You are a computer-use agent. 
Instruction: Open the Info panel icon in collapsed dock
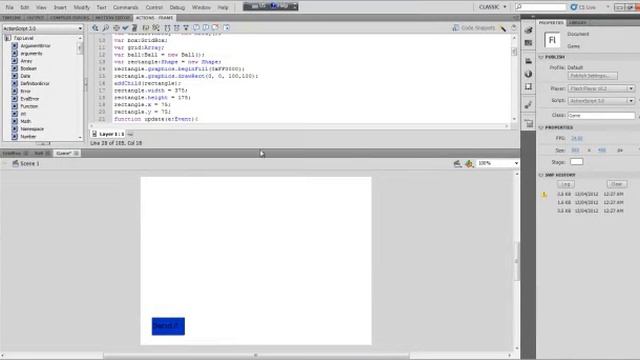(528, 74)
